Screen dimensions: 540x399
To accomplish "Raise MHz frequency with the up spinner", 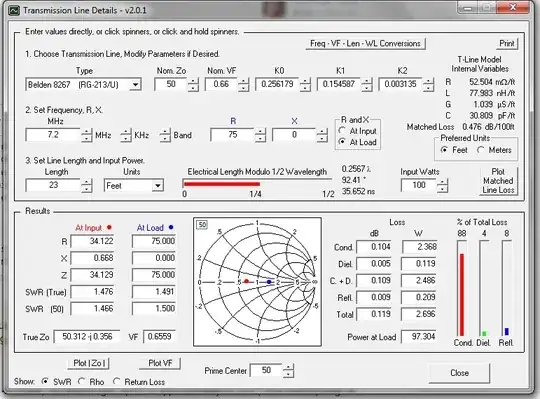I will [x=86, y=132].
